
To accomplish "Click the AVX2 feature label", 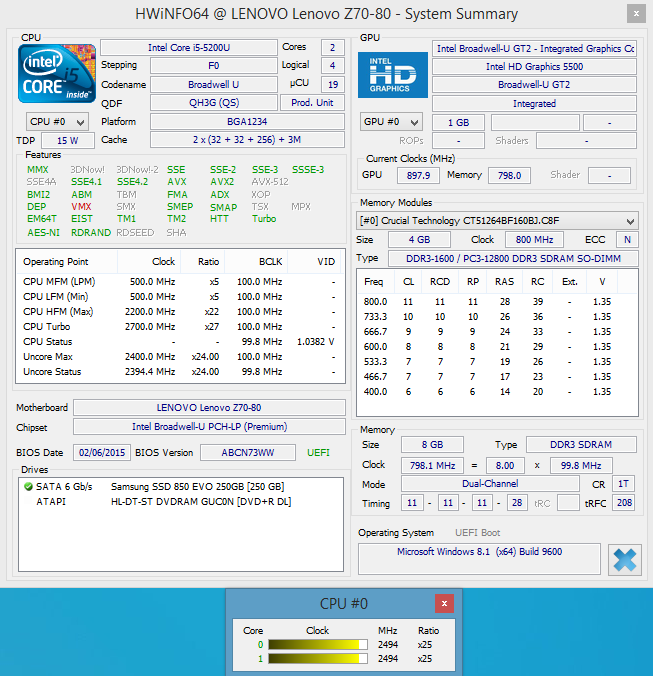I will coord(222,182).
